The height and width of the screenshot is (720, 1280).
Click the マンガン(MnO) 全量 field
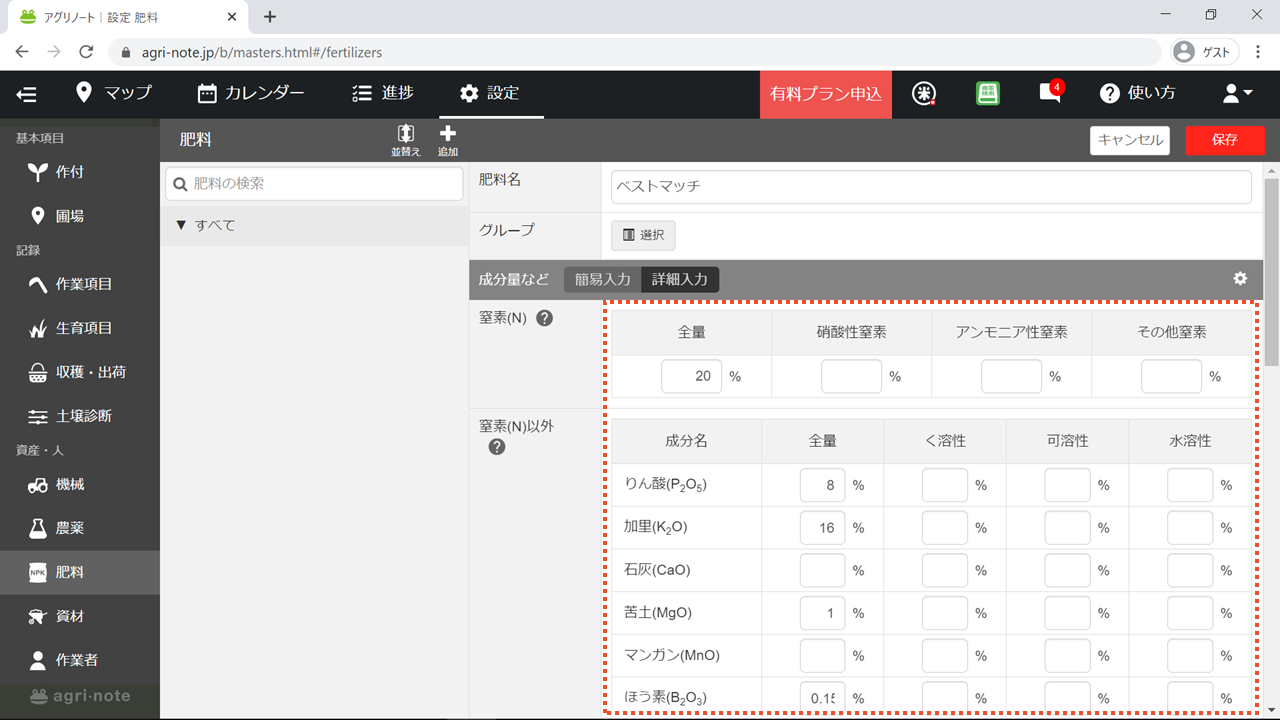tap(822, 656)
